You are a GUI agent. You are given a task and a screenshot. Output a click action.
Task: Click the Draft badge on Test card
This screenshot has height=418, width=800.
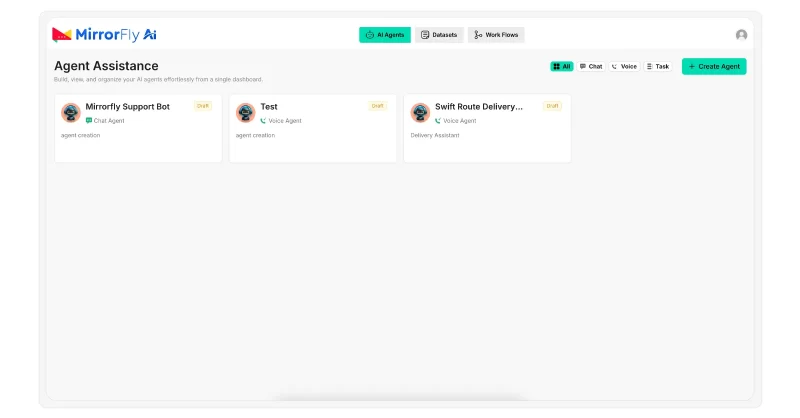[378, 106]
